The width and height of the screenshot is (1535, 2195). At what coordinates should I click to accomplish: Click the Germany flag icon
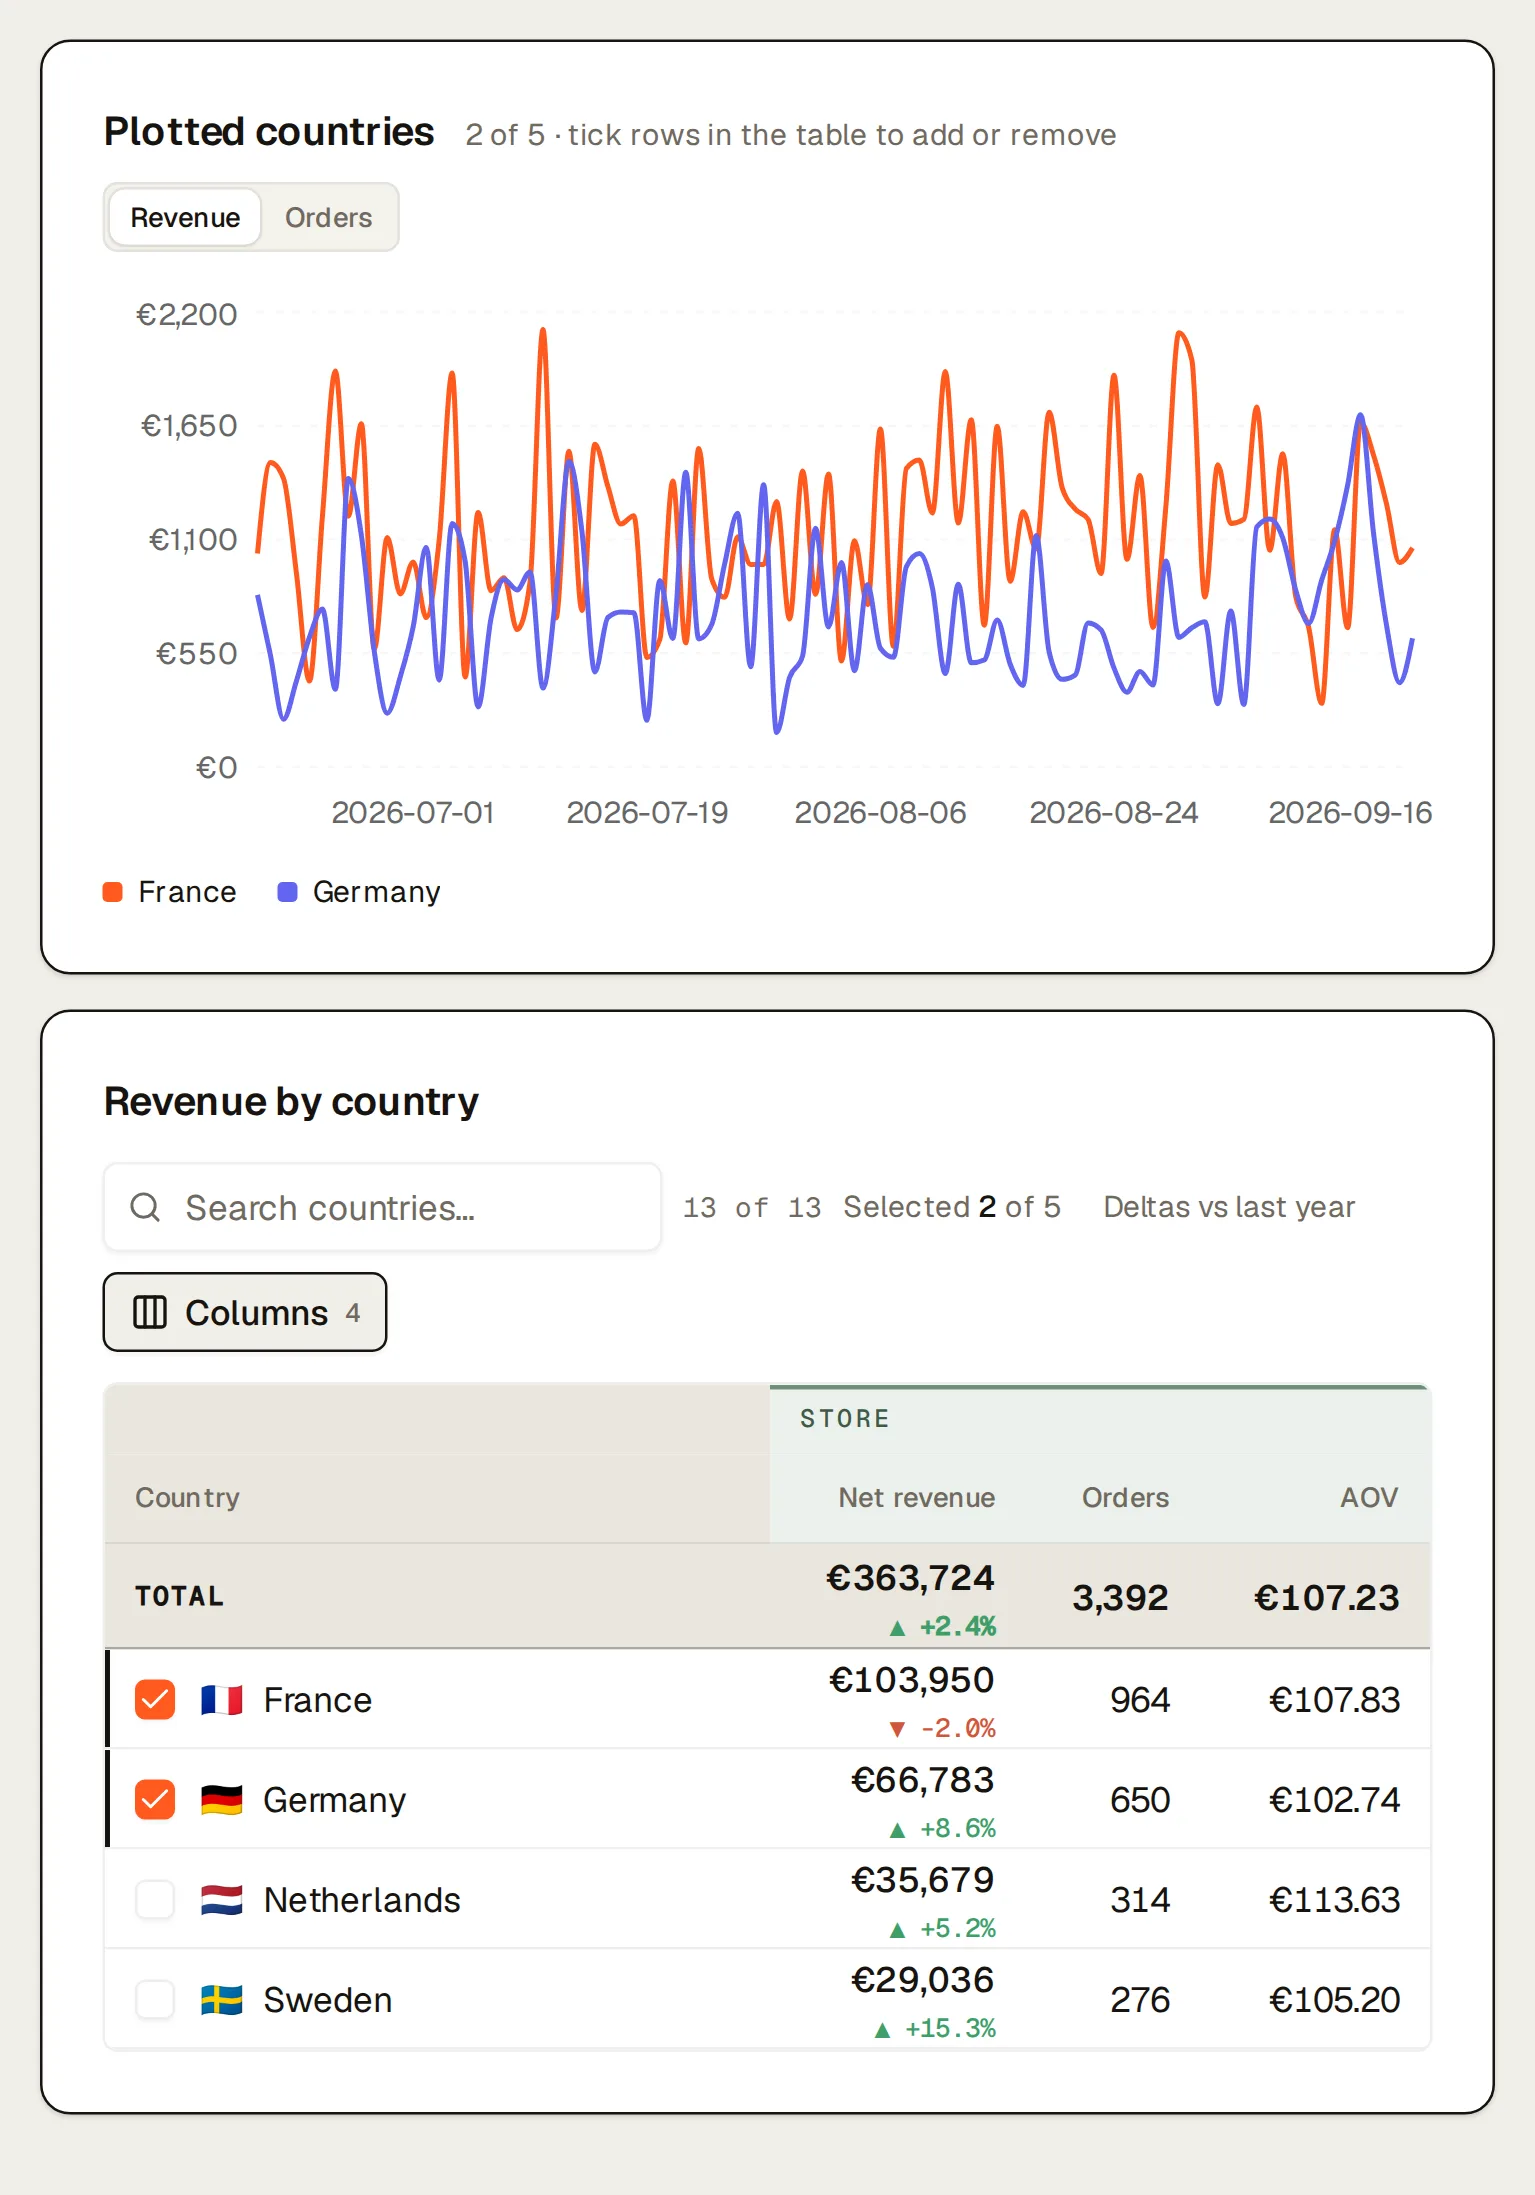coord(221,1799)
